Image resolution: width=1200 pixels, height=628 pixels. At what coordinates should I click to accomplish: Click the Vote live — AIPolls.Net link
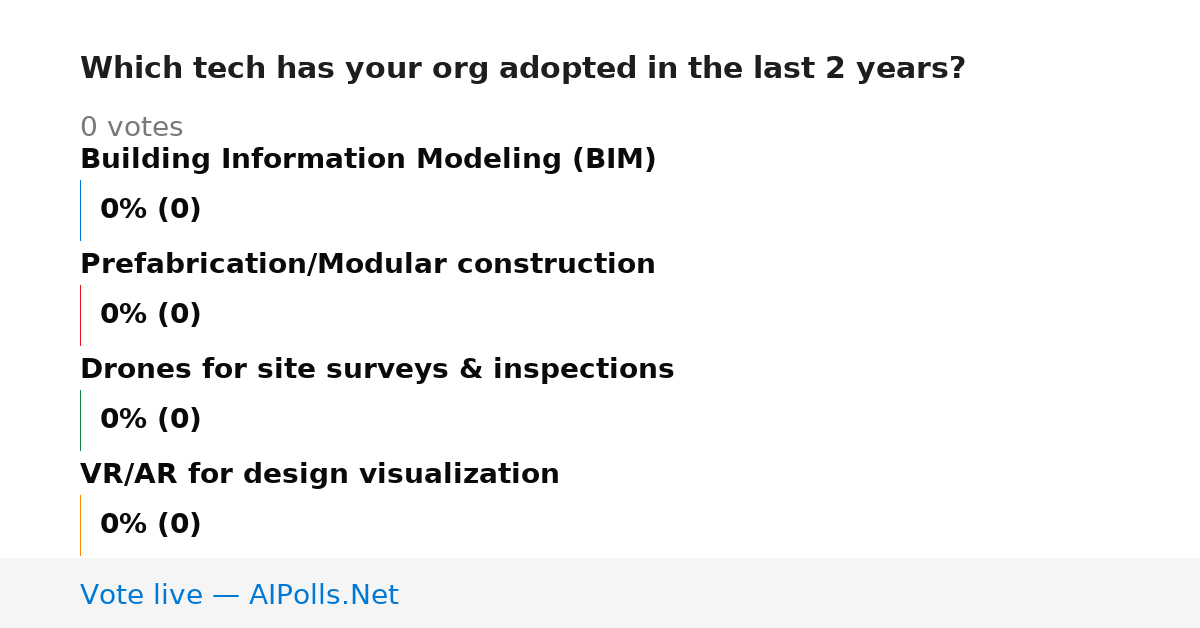coord(239,595)
